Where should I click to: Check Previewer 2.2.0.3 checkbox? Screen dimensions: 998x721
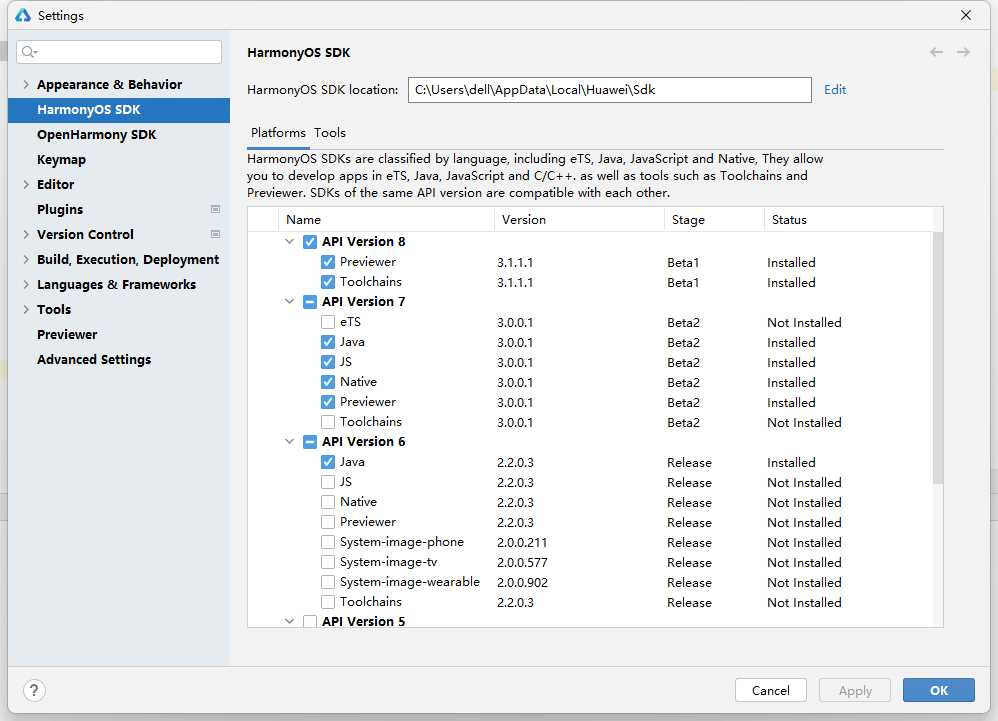coord(328,522)
